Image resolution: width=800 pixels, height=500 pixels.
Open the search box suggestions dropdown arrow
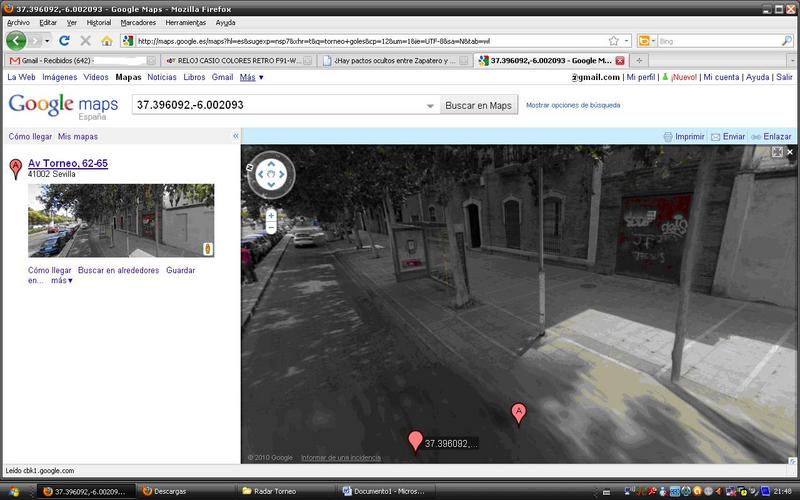point(430,105)
